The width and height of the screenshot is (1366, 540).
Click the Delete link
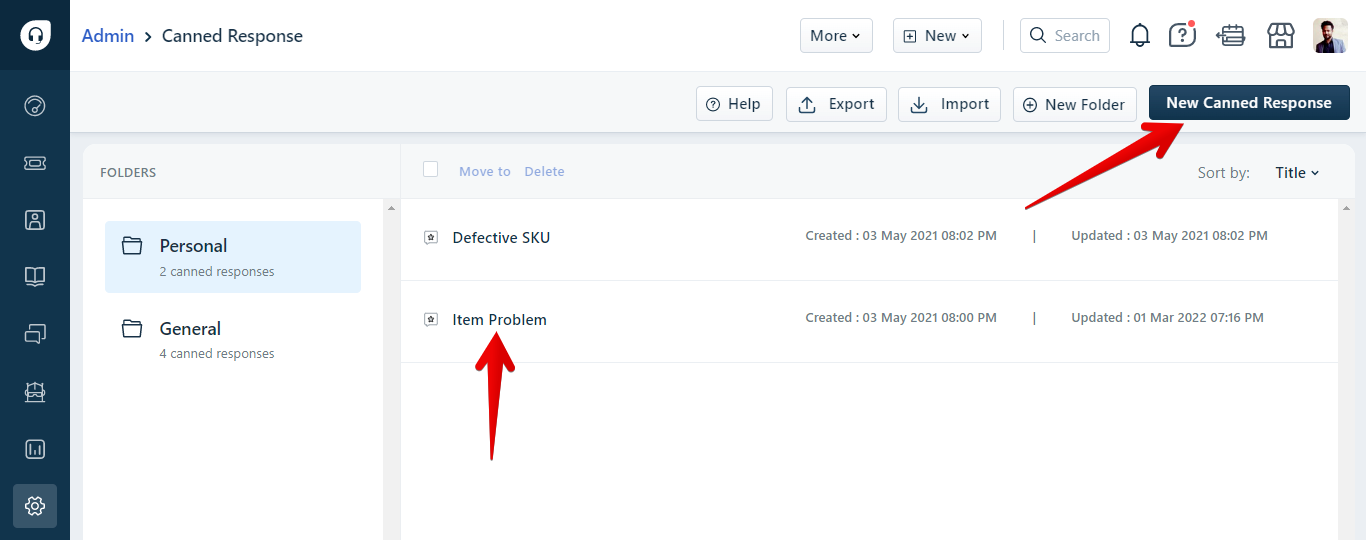click(544, 172)
